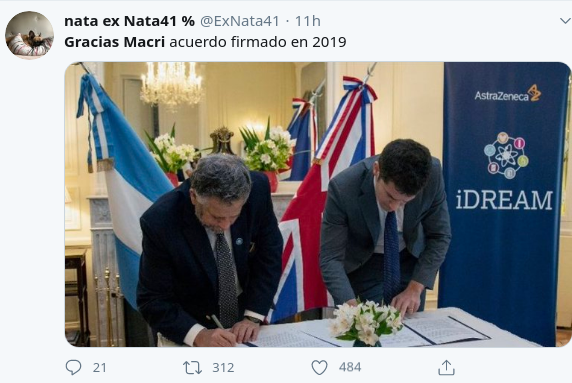Screen dimensions: 572x383
Task: Visit the display name nata ex Nata41 %
Action: [130, 21]
